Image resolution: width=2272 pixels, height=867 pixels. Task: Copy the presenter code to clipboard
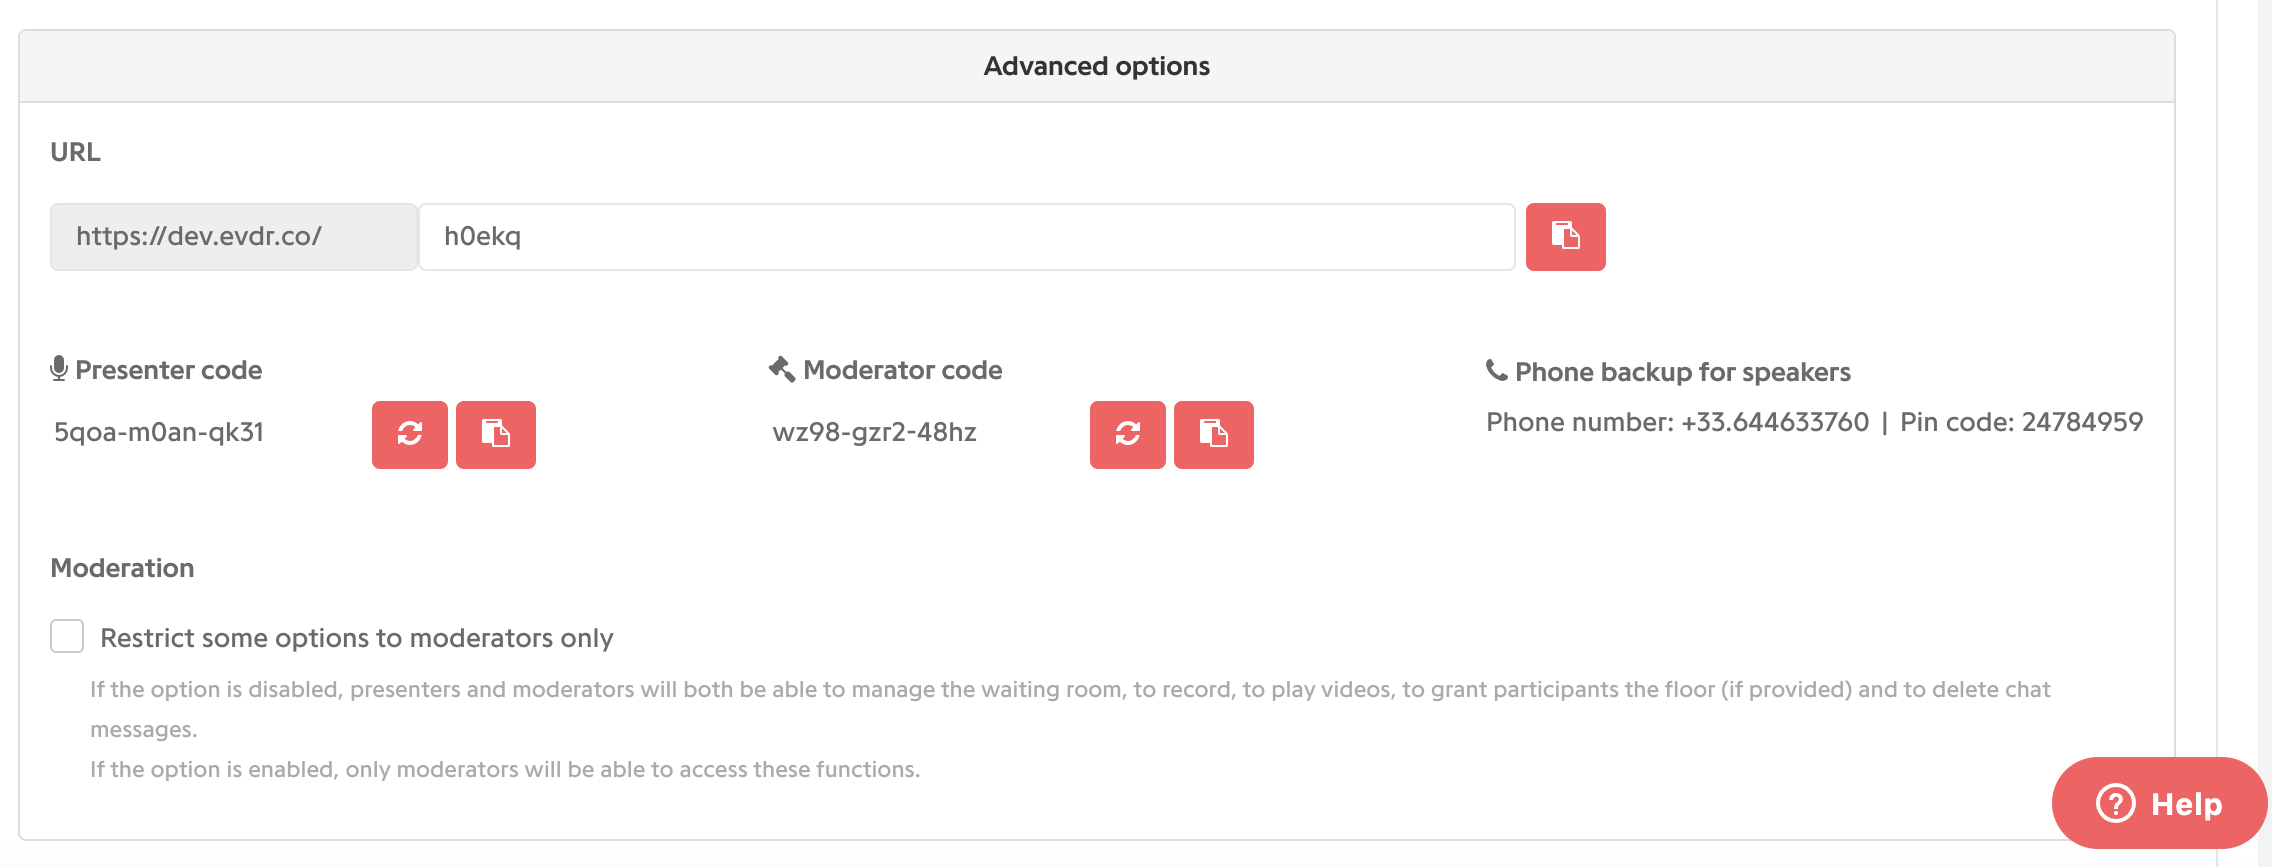point(496,435)
